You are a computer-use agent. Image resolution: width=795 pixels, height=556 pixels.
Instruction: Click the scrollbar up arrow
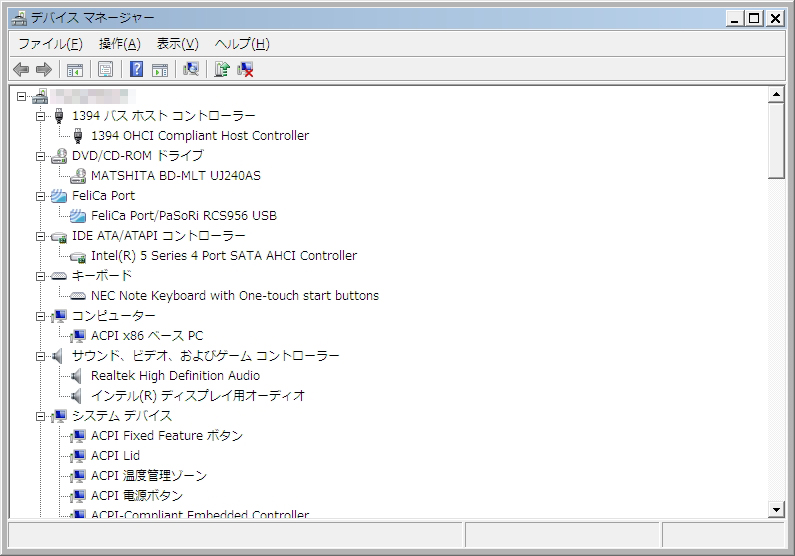[x=776, y=95]
